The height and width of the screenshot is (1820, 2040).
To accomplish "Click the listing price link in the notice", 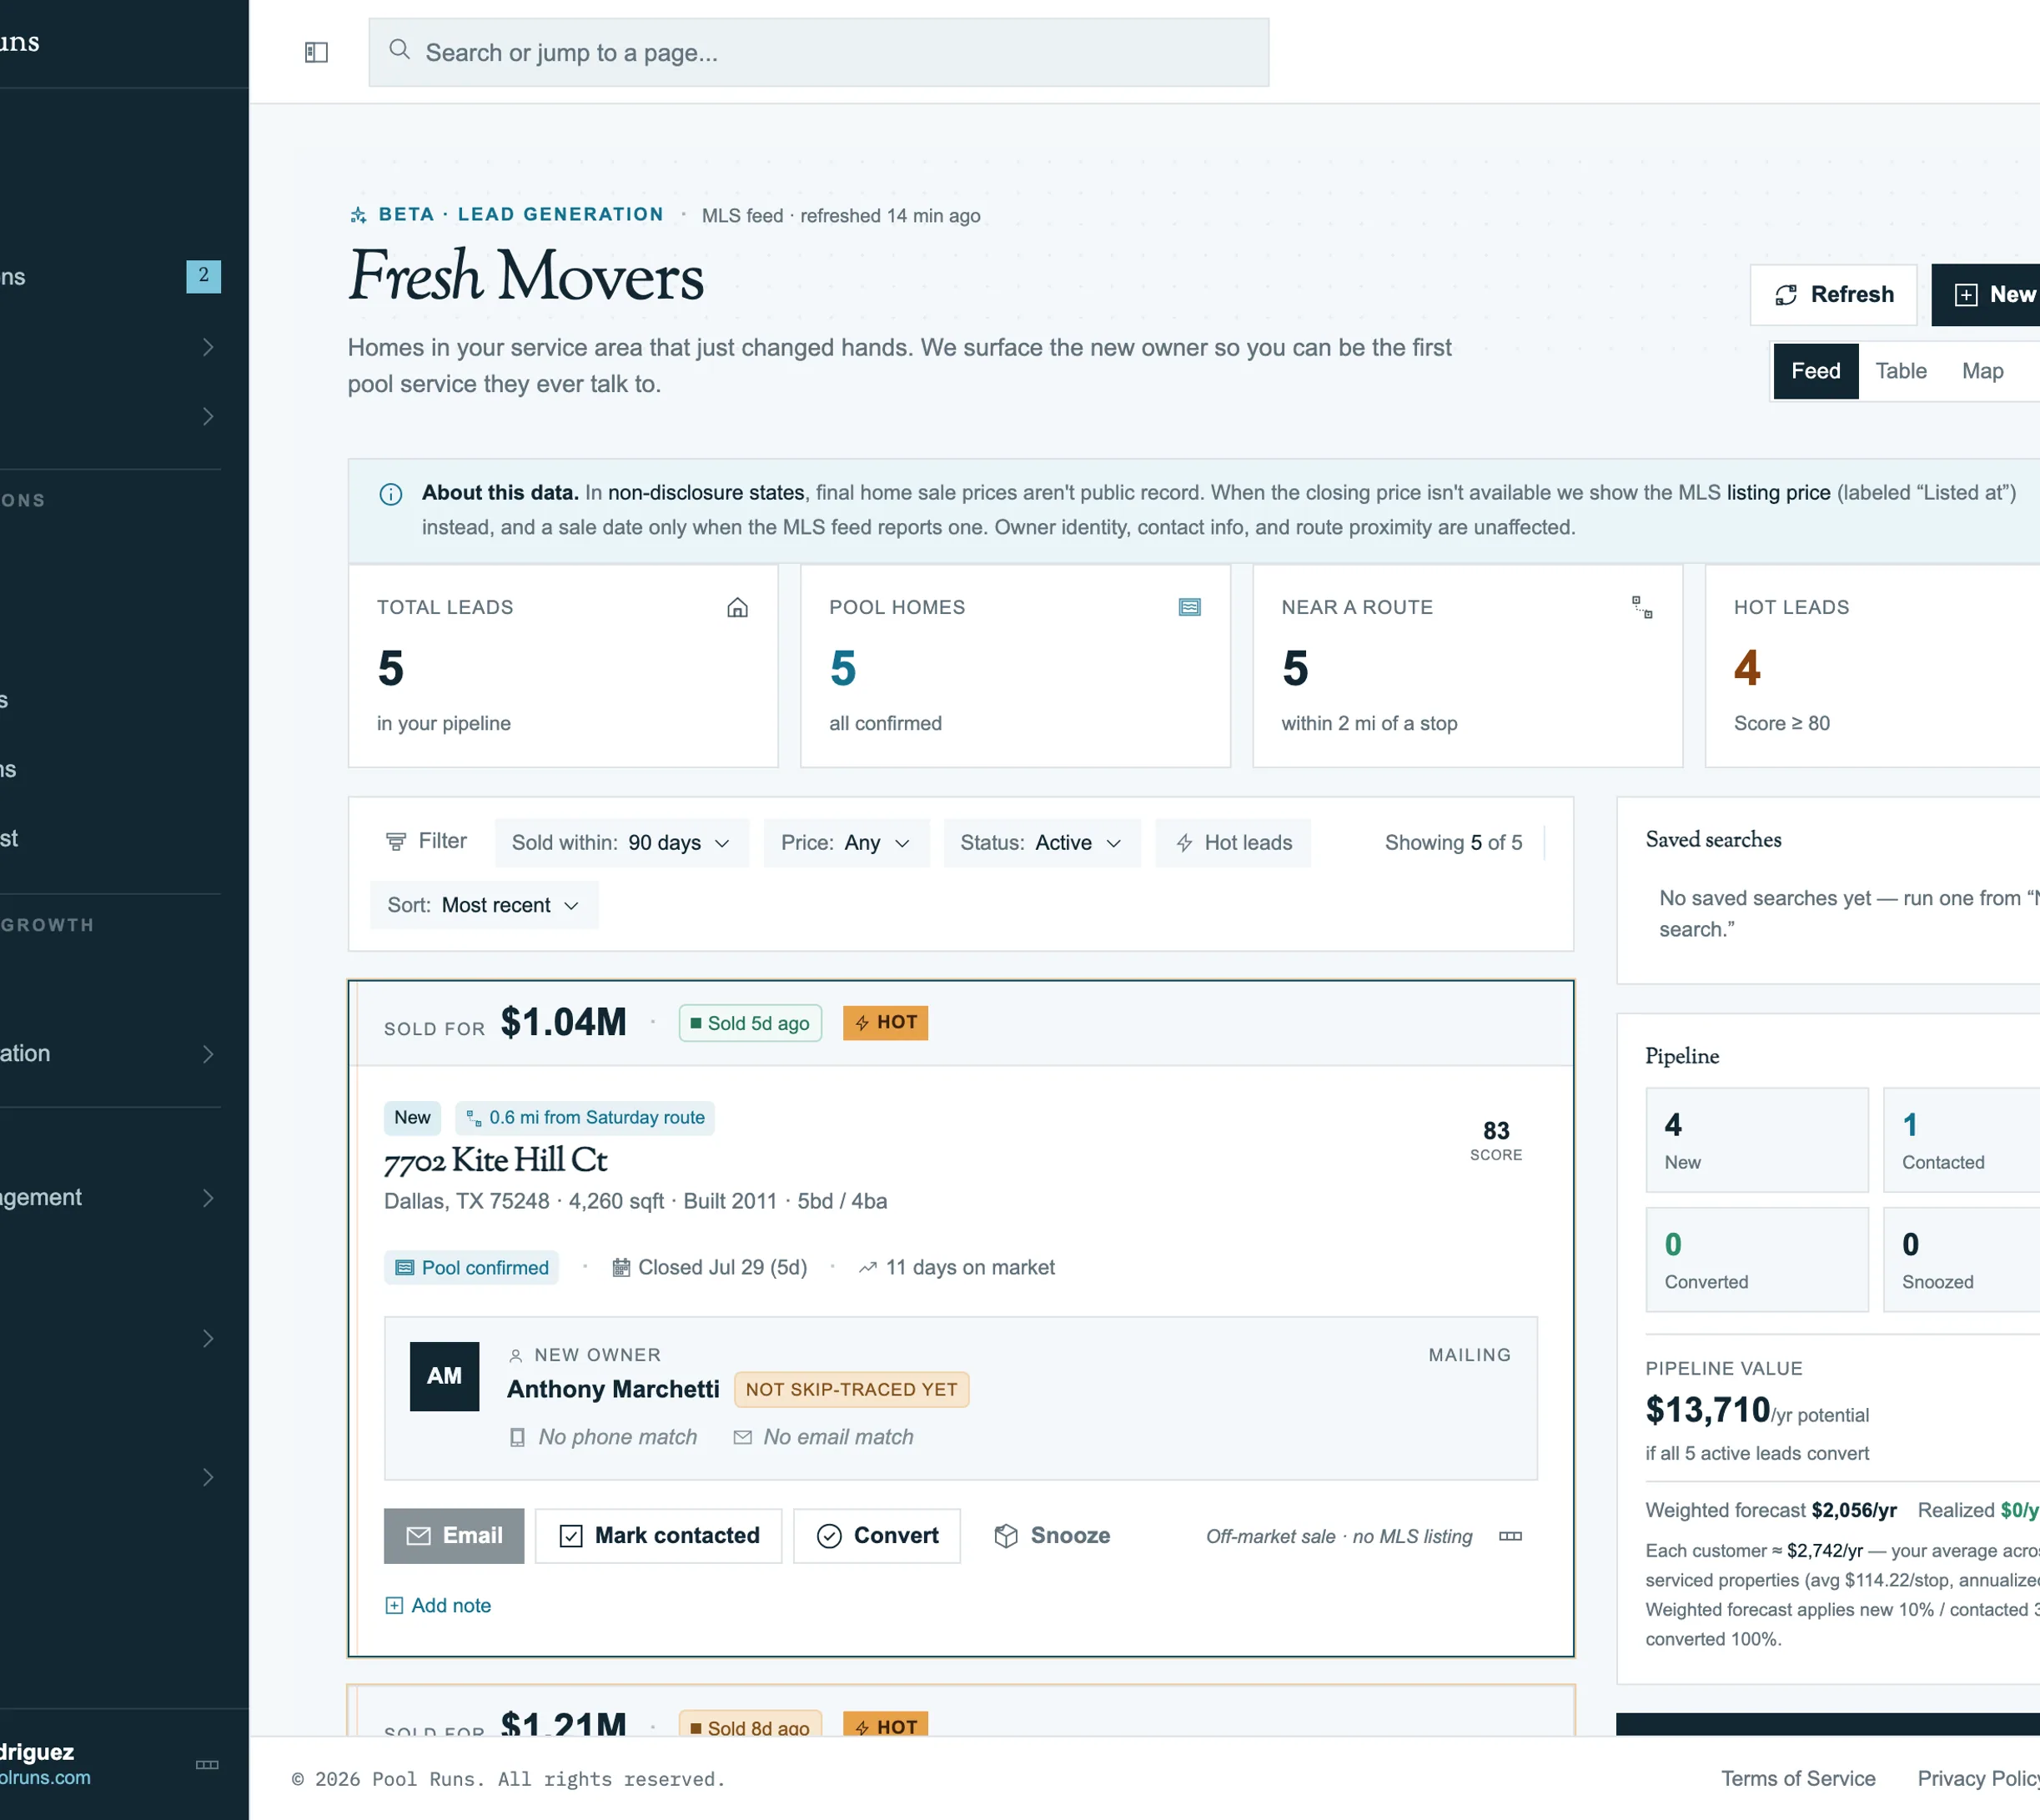I will pyautogui.click(x=1778, y=493).
